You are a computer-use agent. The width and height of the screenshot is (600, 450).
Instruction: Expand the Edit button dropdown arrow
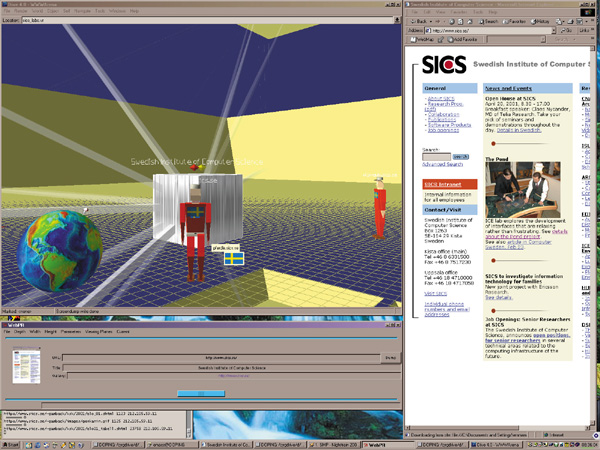(x=585, y=21)
